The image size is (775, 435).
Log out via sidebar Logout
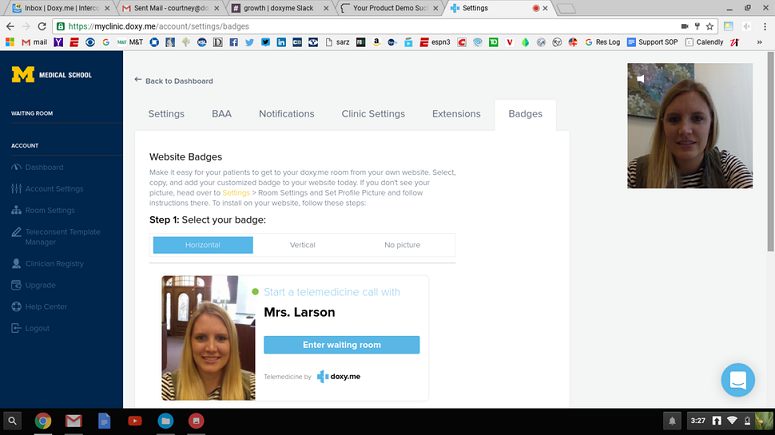(x=31, y=328)
